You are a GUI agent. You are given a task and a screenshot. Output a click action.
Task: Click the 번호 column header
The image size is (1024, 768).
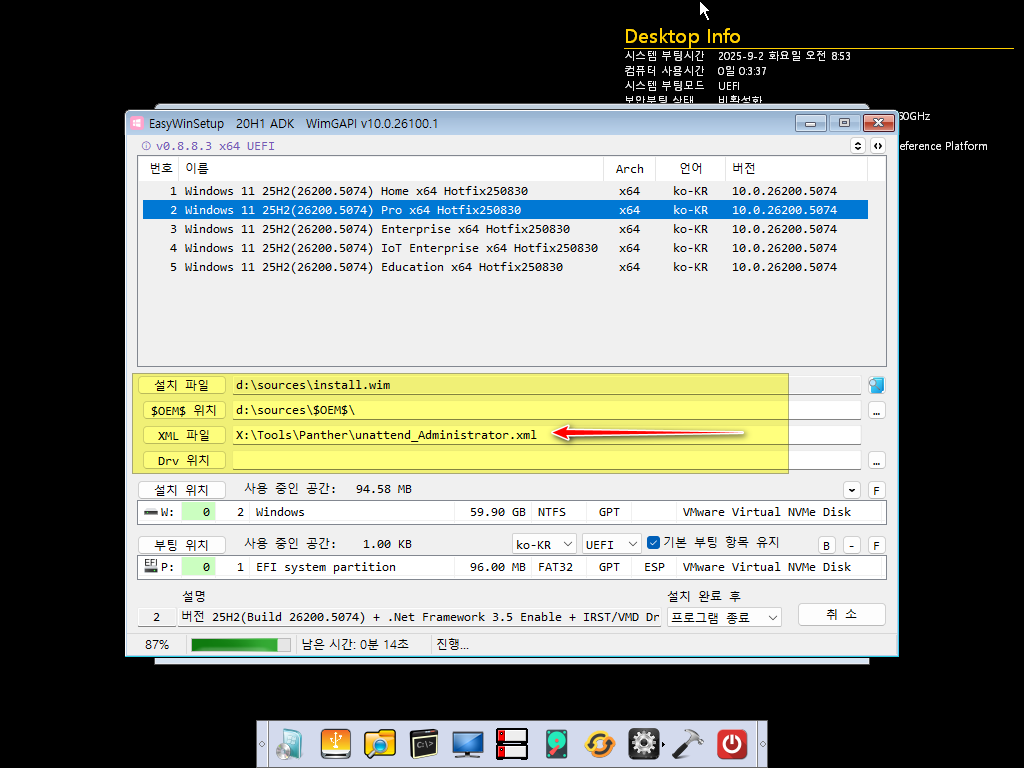click(x=160, y=168)
